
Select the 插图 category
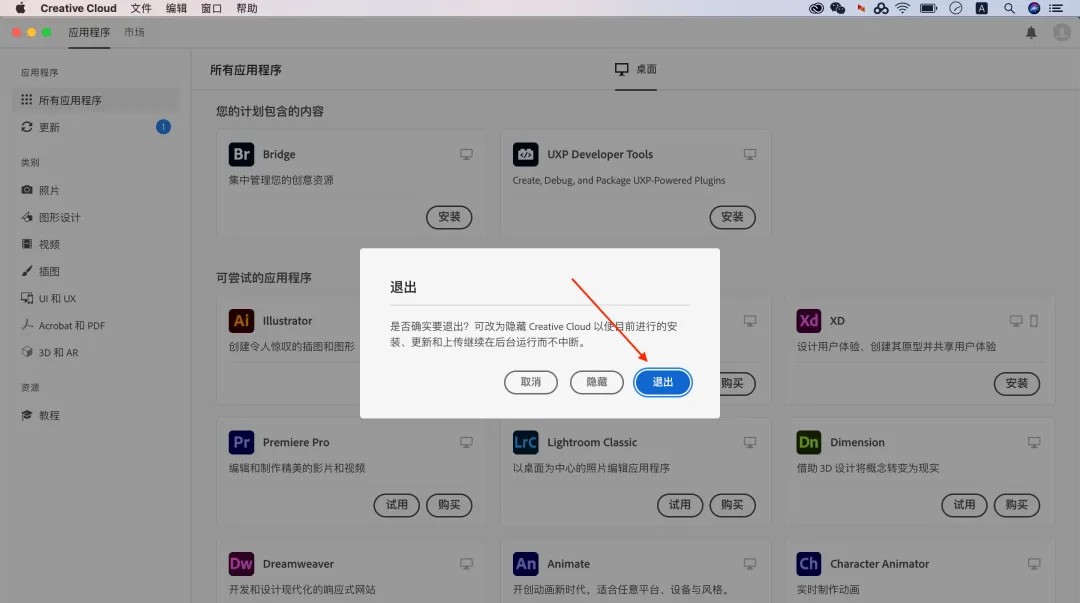(x=96, y=272)
